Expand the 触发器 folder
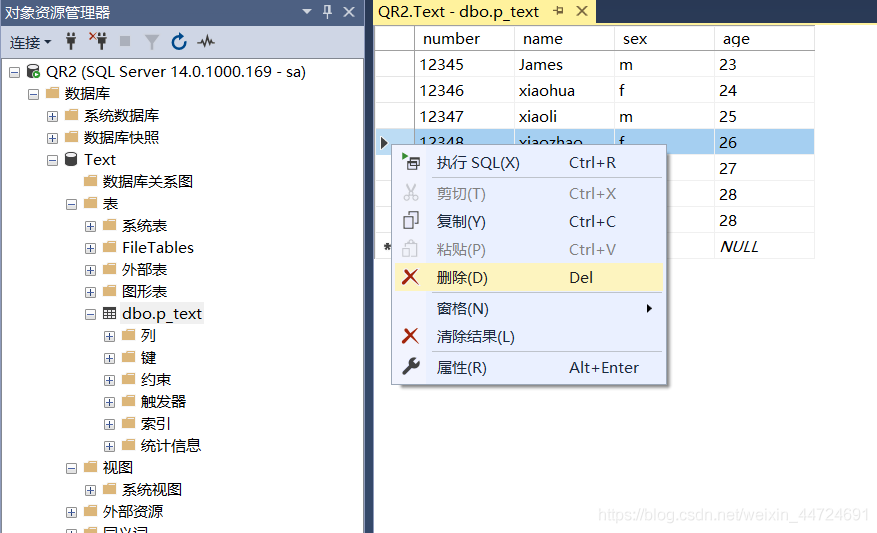877x533 pixels. [x=110, y=402]
